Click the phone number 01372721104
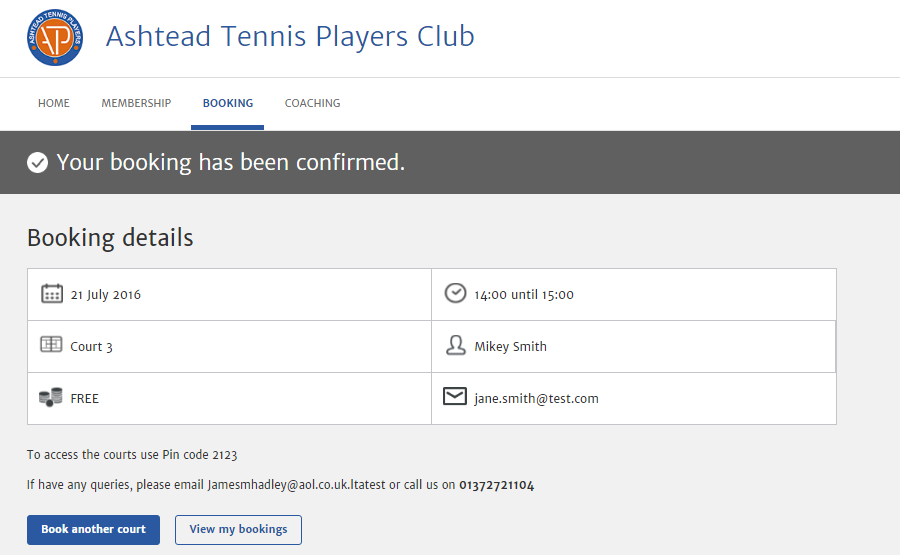Image resolution: width=900 pixels, height=555 pixels. [x=496, y=485]
